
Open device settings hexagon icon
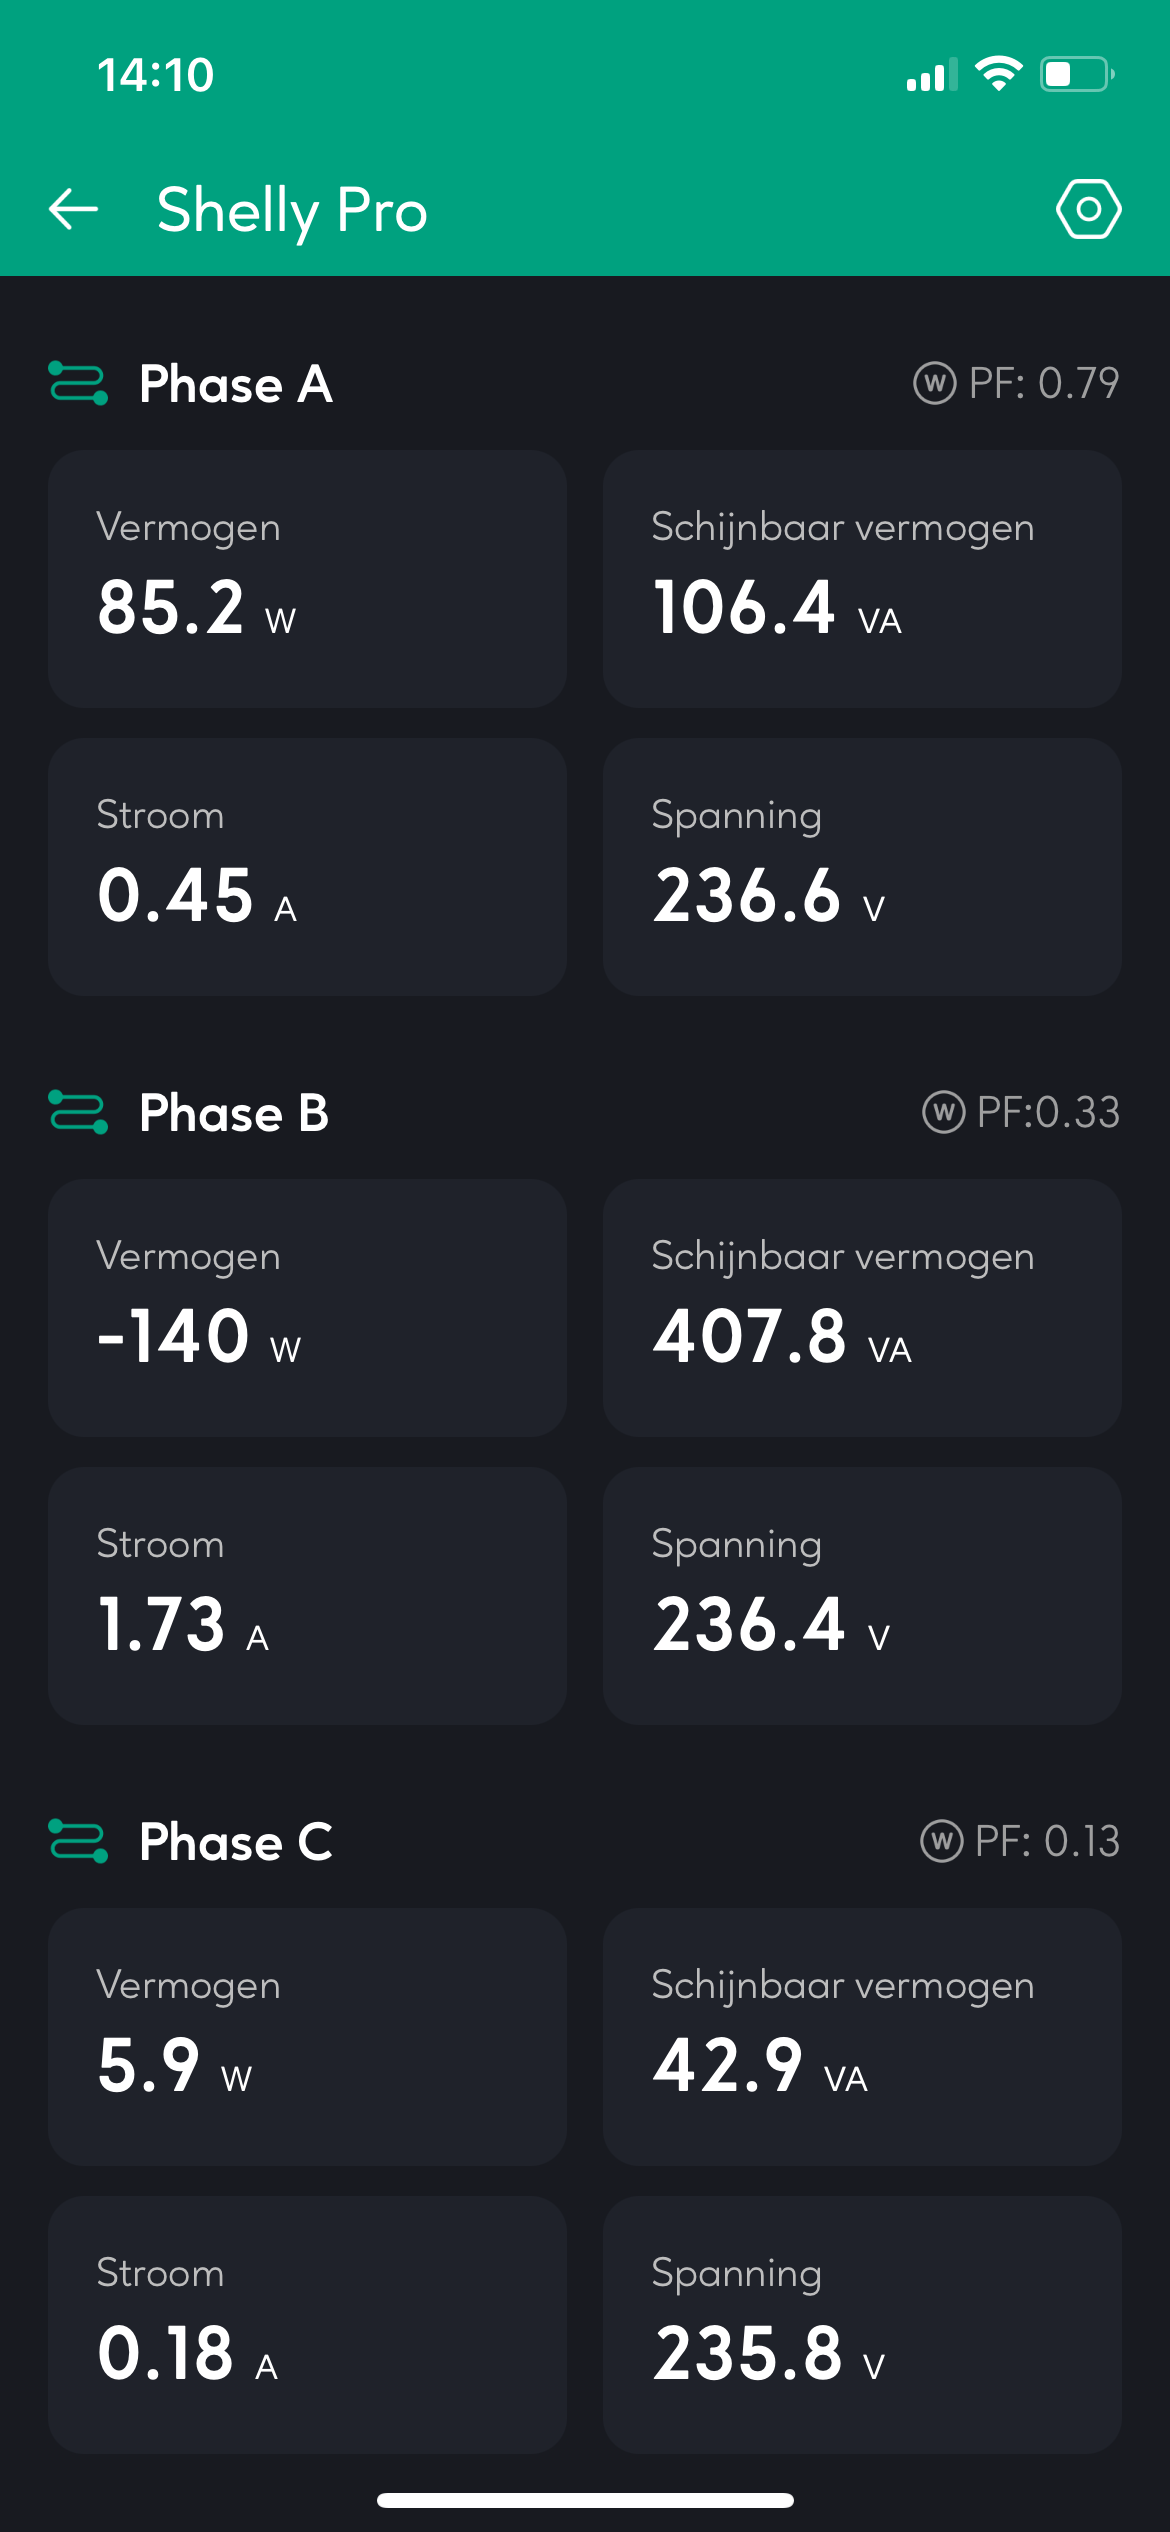pyautogui.click(x=1088, y=209)
